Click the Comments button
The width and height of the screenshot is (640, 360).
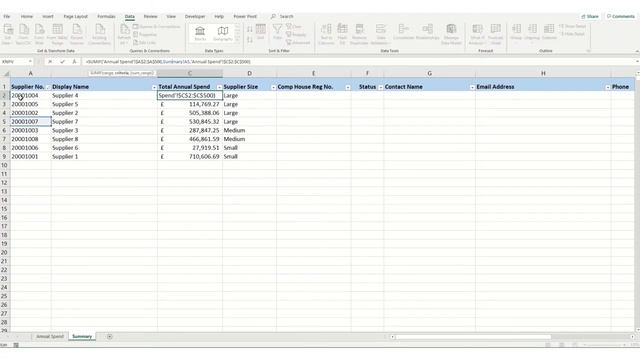point(620,16)
